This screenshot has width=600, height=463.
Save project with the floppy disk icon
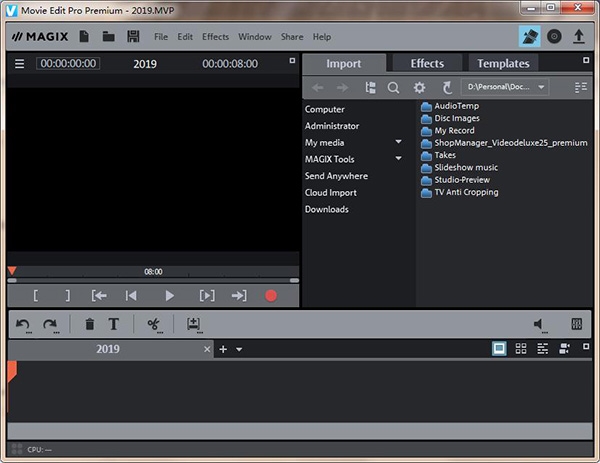133,37
